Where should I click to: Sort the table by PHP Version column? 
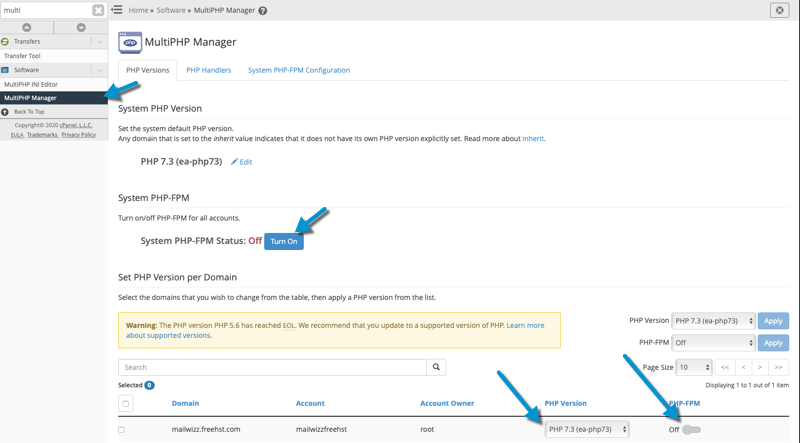(565, 403)
